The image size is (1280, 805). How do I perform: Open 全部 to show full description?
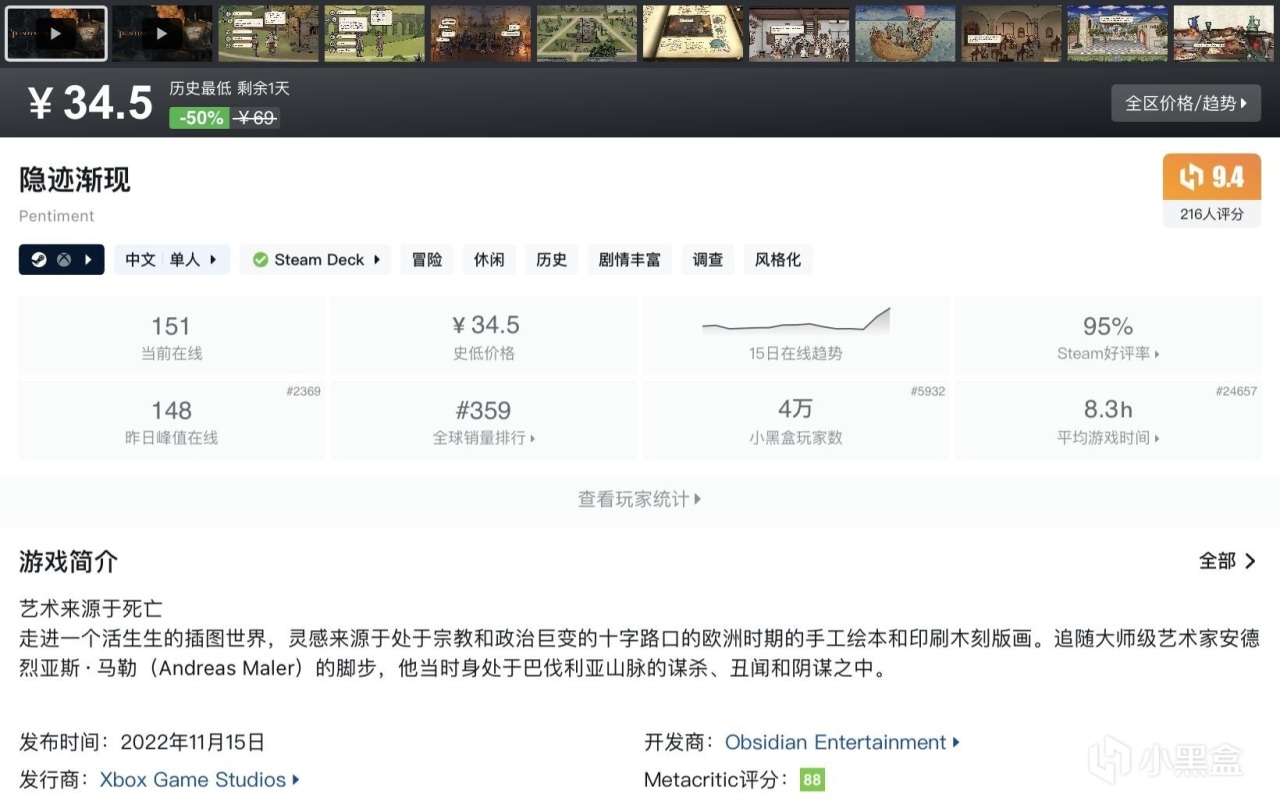click(x=1228, y=561)
